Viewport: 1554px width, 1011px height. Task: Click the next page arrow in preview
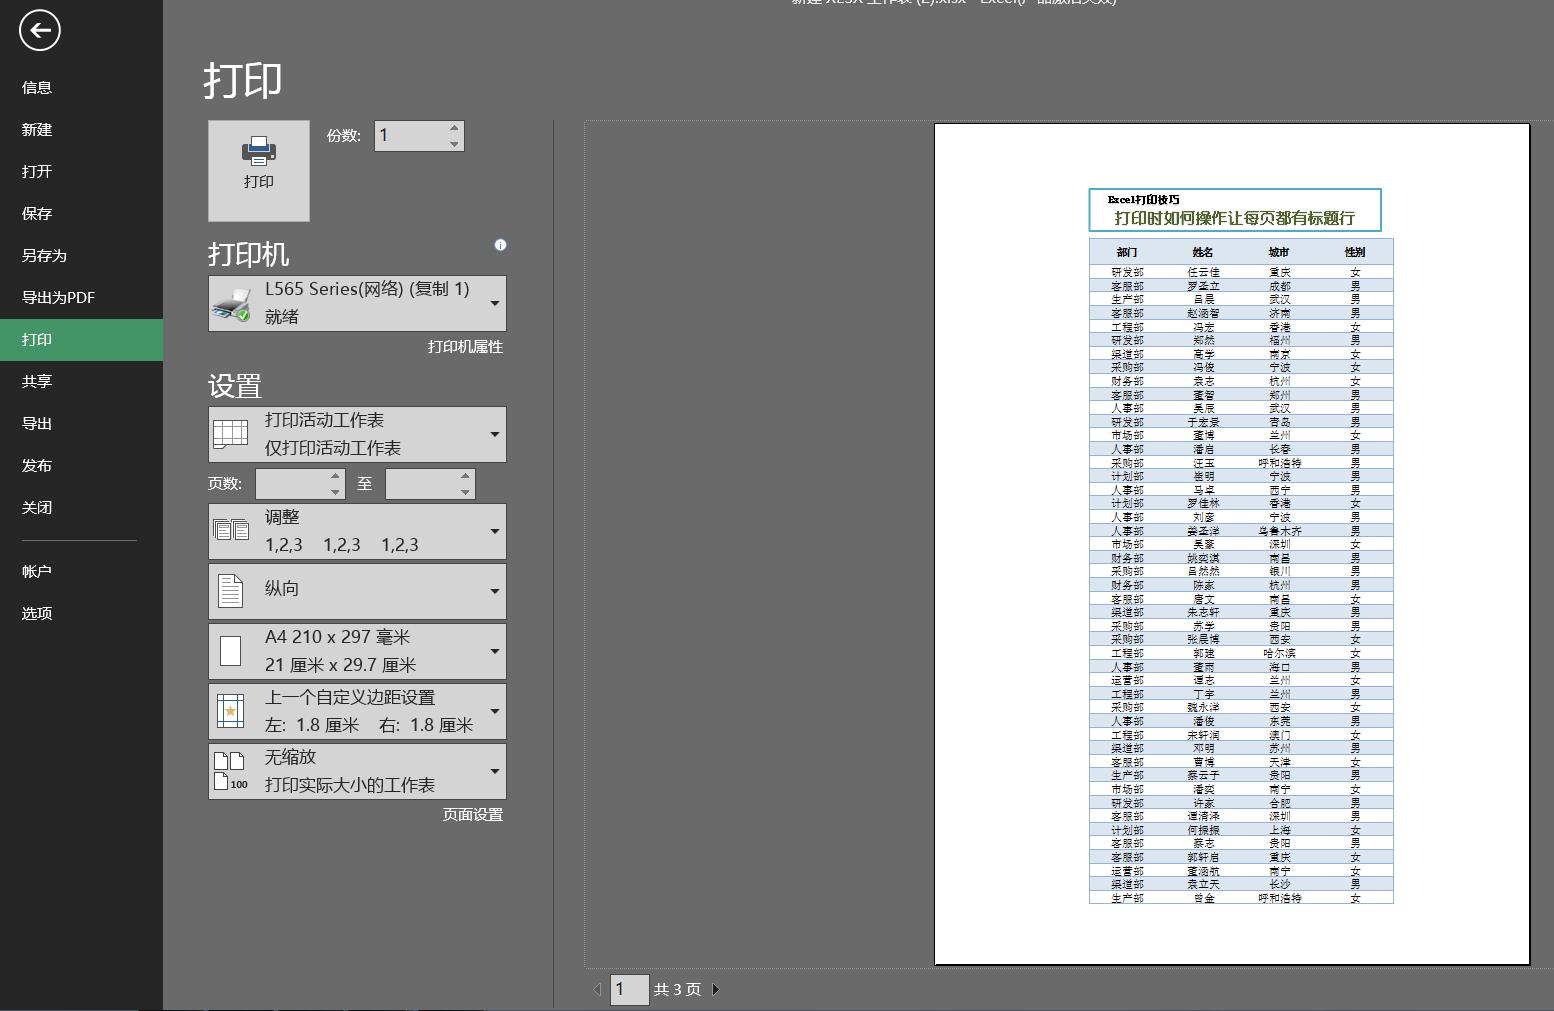pos(715,989)
